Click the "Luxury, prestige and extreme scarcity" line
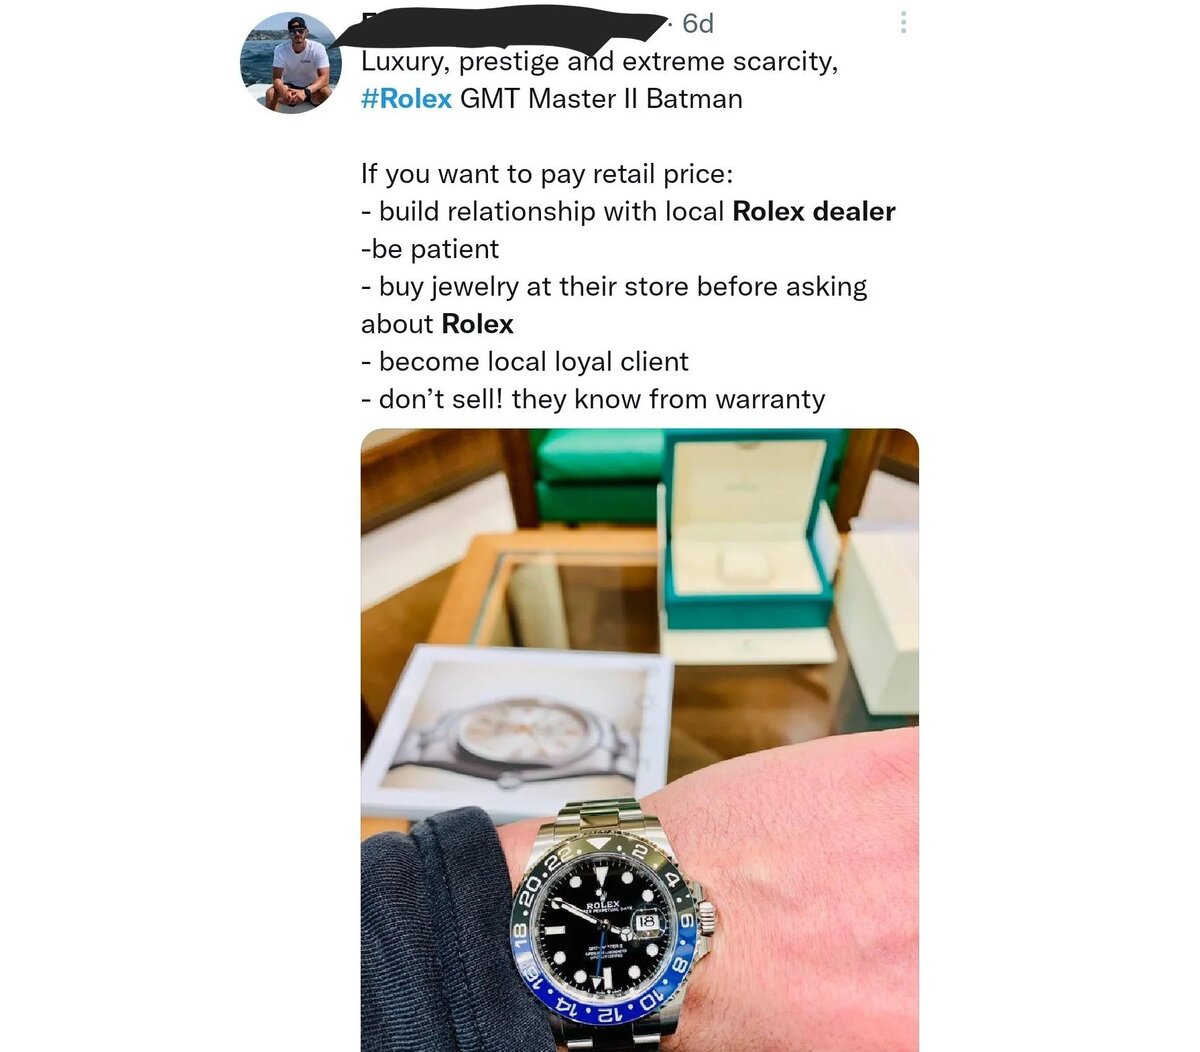 point(600,62)
